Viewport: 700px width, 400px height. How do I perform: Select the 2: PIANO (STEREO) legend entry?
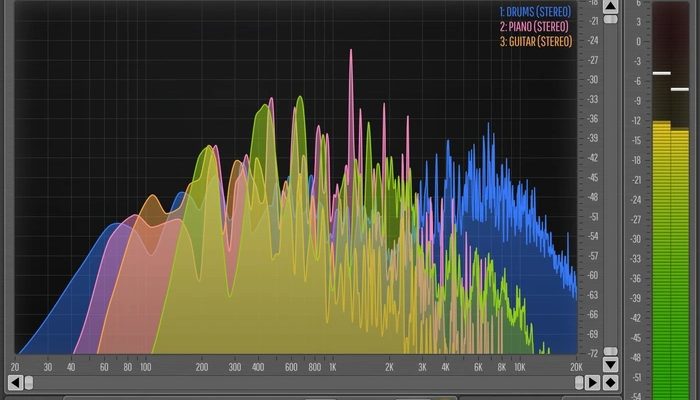(536, 27)
